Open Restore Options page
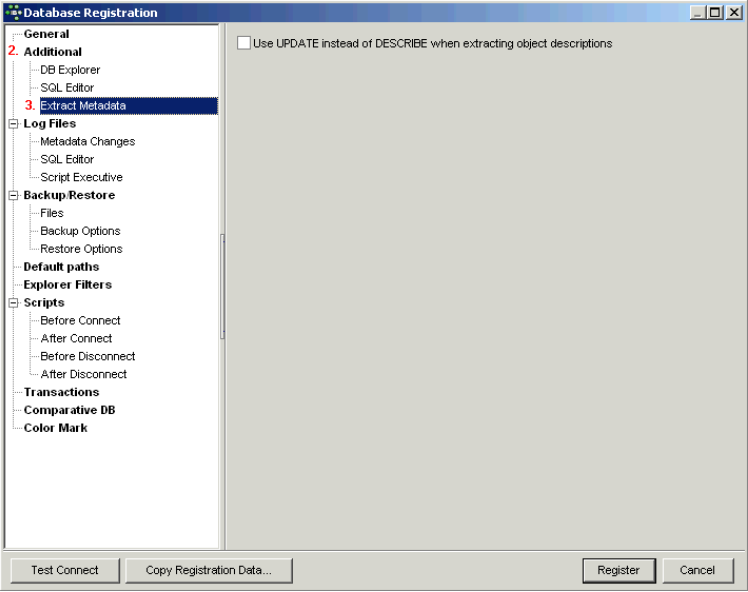The height and width of the screenshot is (592, 748). pyautogui.click(x=81, y=249)
